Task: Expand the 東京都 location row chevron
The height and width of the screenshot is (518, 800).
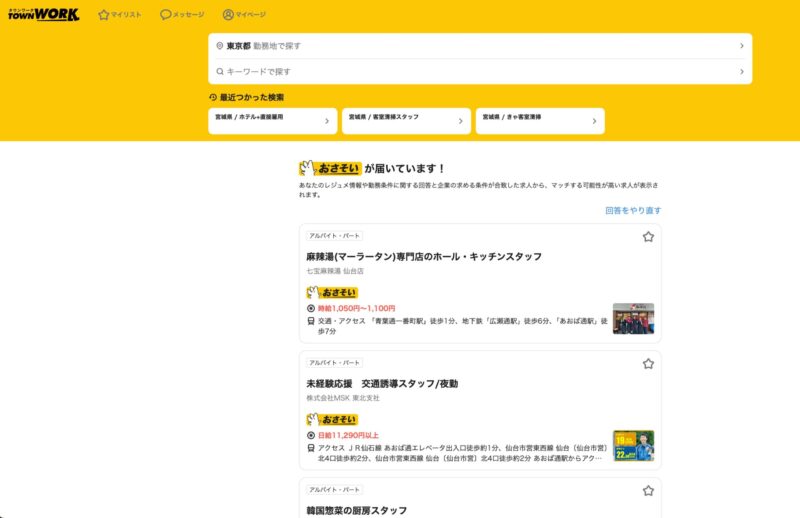Action: click(x=741, y=46)
